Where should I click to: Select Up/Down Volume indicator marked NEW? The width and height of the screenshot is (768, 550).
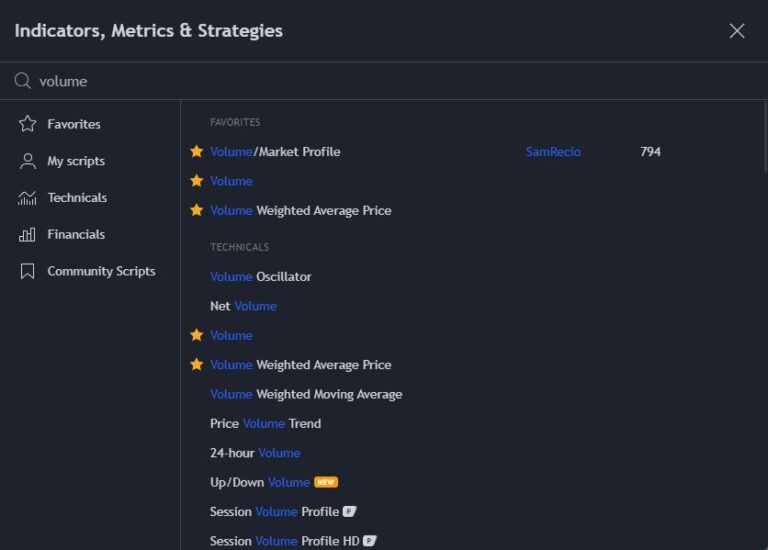pyautogui.click(x=260, y=482)
